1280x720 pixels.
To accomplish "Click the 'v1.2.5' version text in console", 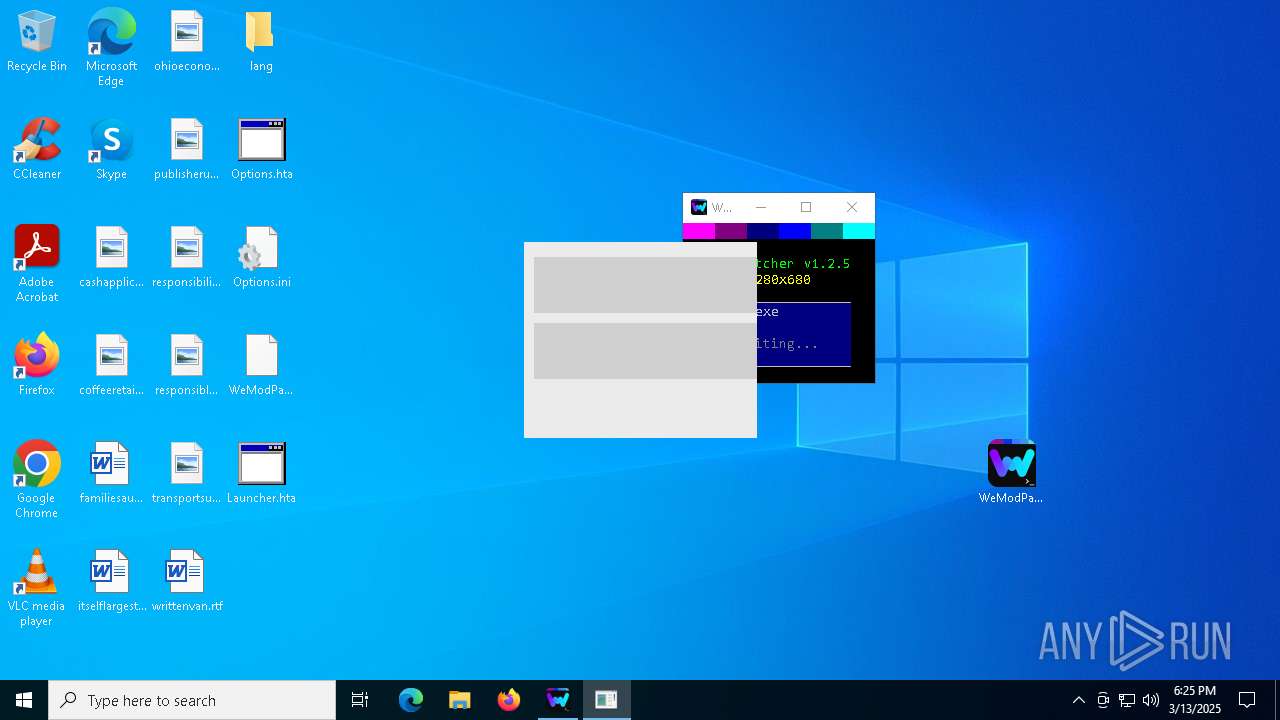I will coord(827,264).
